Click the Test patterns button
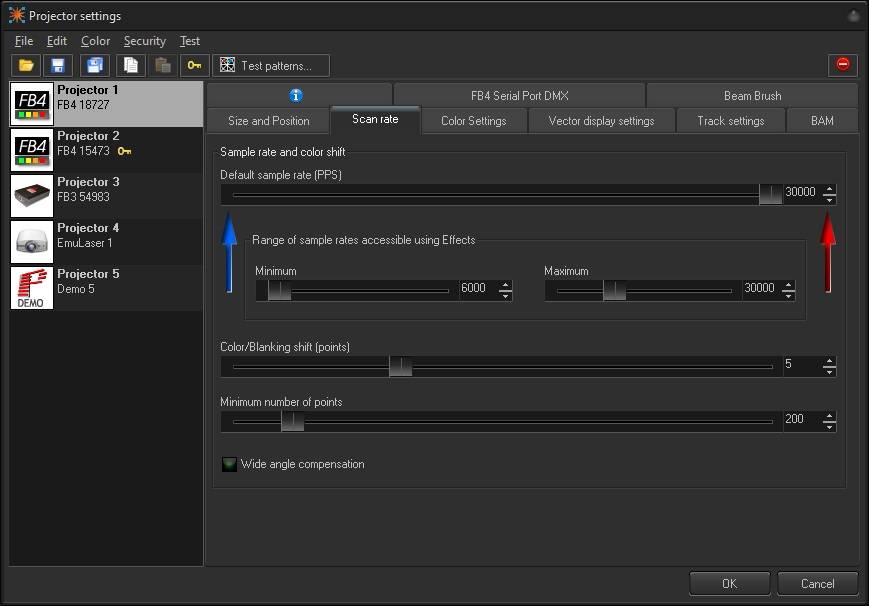Image resolution: width=869 pixels, height=606 pixels. (x=271, y=65)
